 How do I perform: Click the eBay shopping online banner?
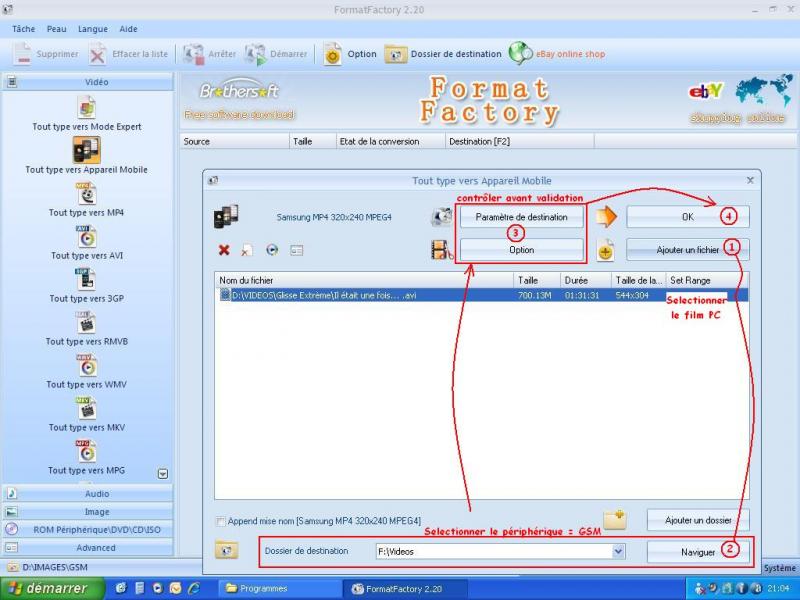click(740, 99)
